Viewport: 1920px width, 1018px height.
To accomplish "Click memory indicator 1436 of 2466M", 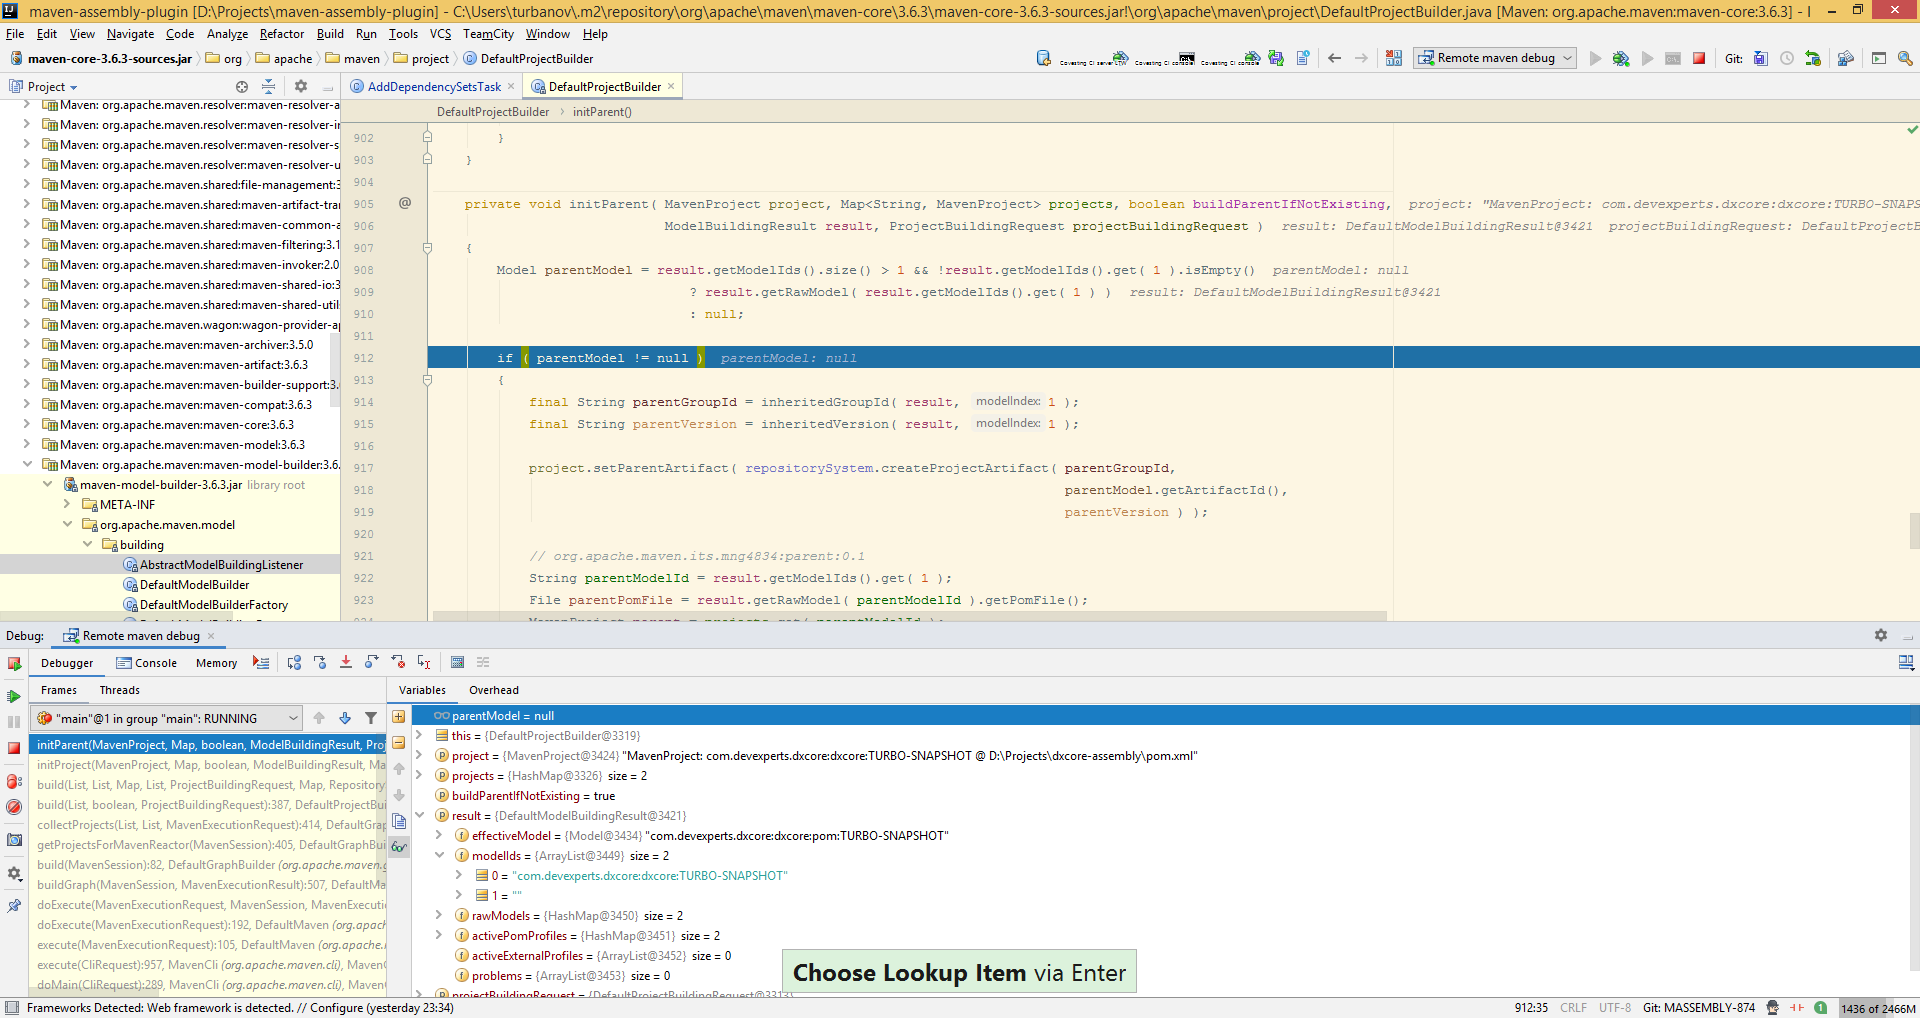I will click(1878, 1008).
